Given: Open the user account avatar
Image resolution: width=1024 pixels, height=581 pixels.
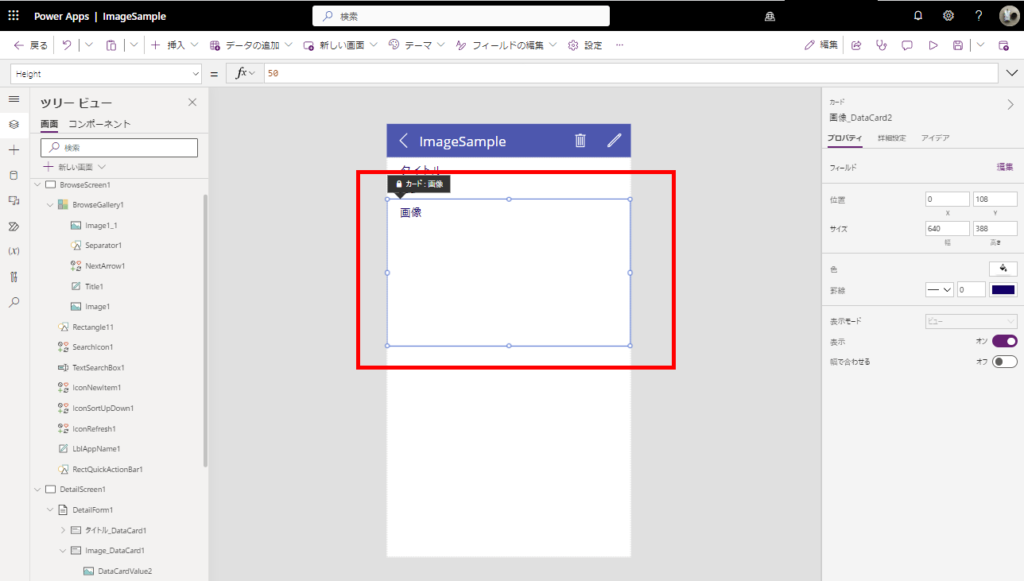Looking at the screenshot, I should pos(1009,16).
